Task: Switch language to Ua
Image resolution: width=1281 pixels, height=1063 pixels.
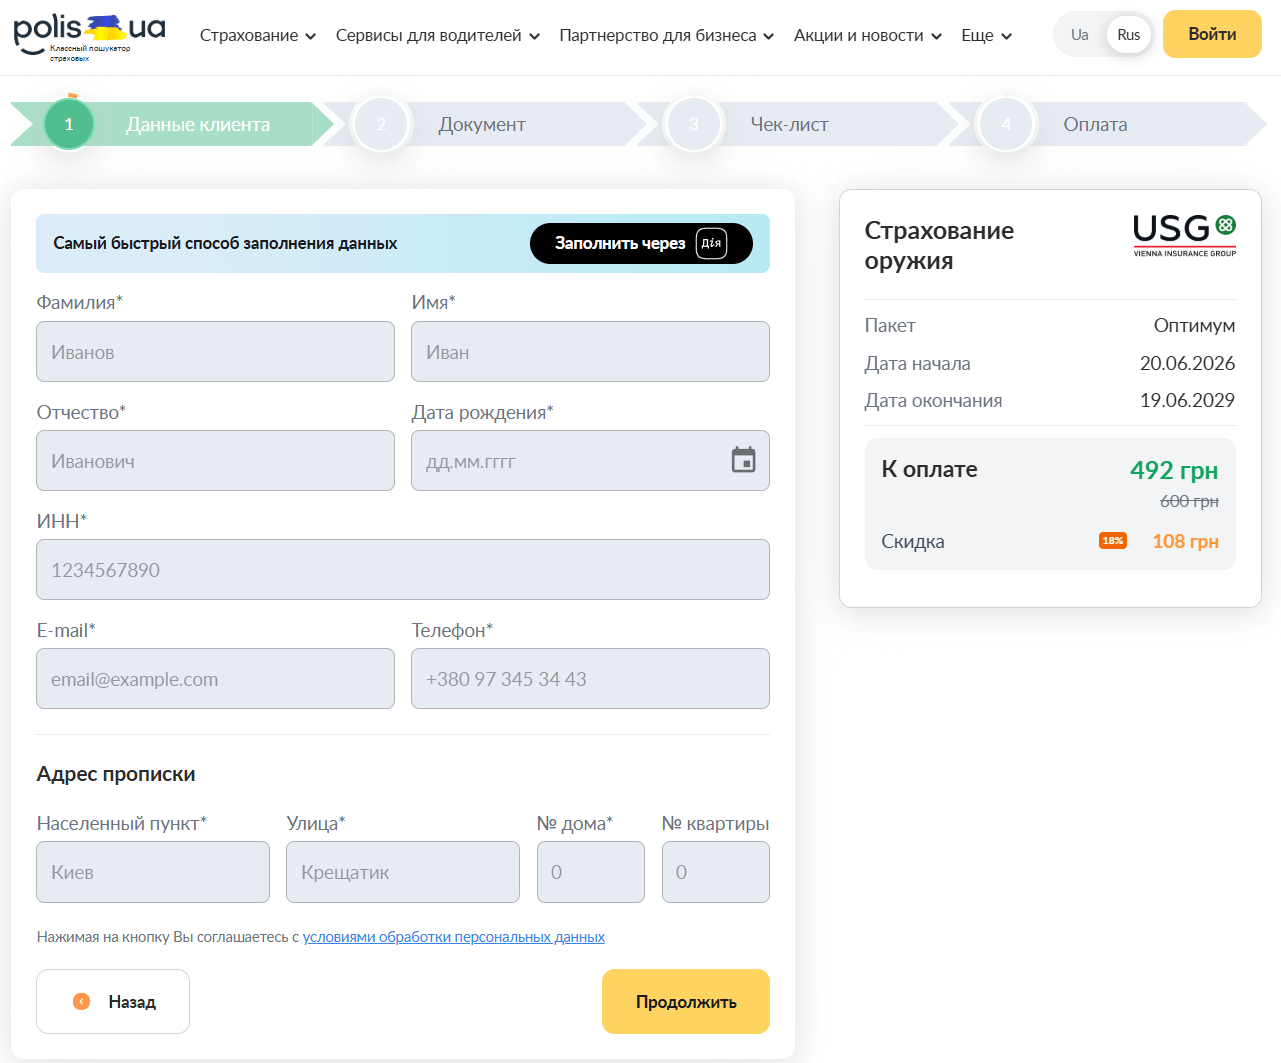Action: pos(1080,34)
